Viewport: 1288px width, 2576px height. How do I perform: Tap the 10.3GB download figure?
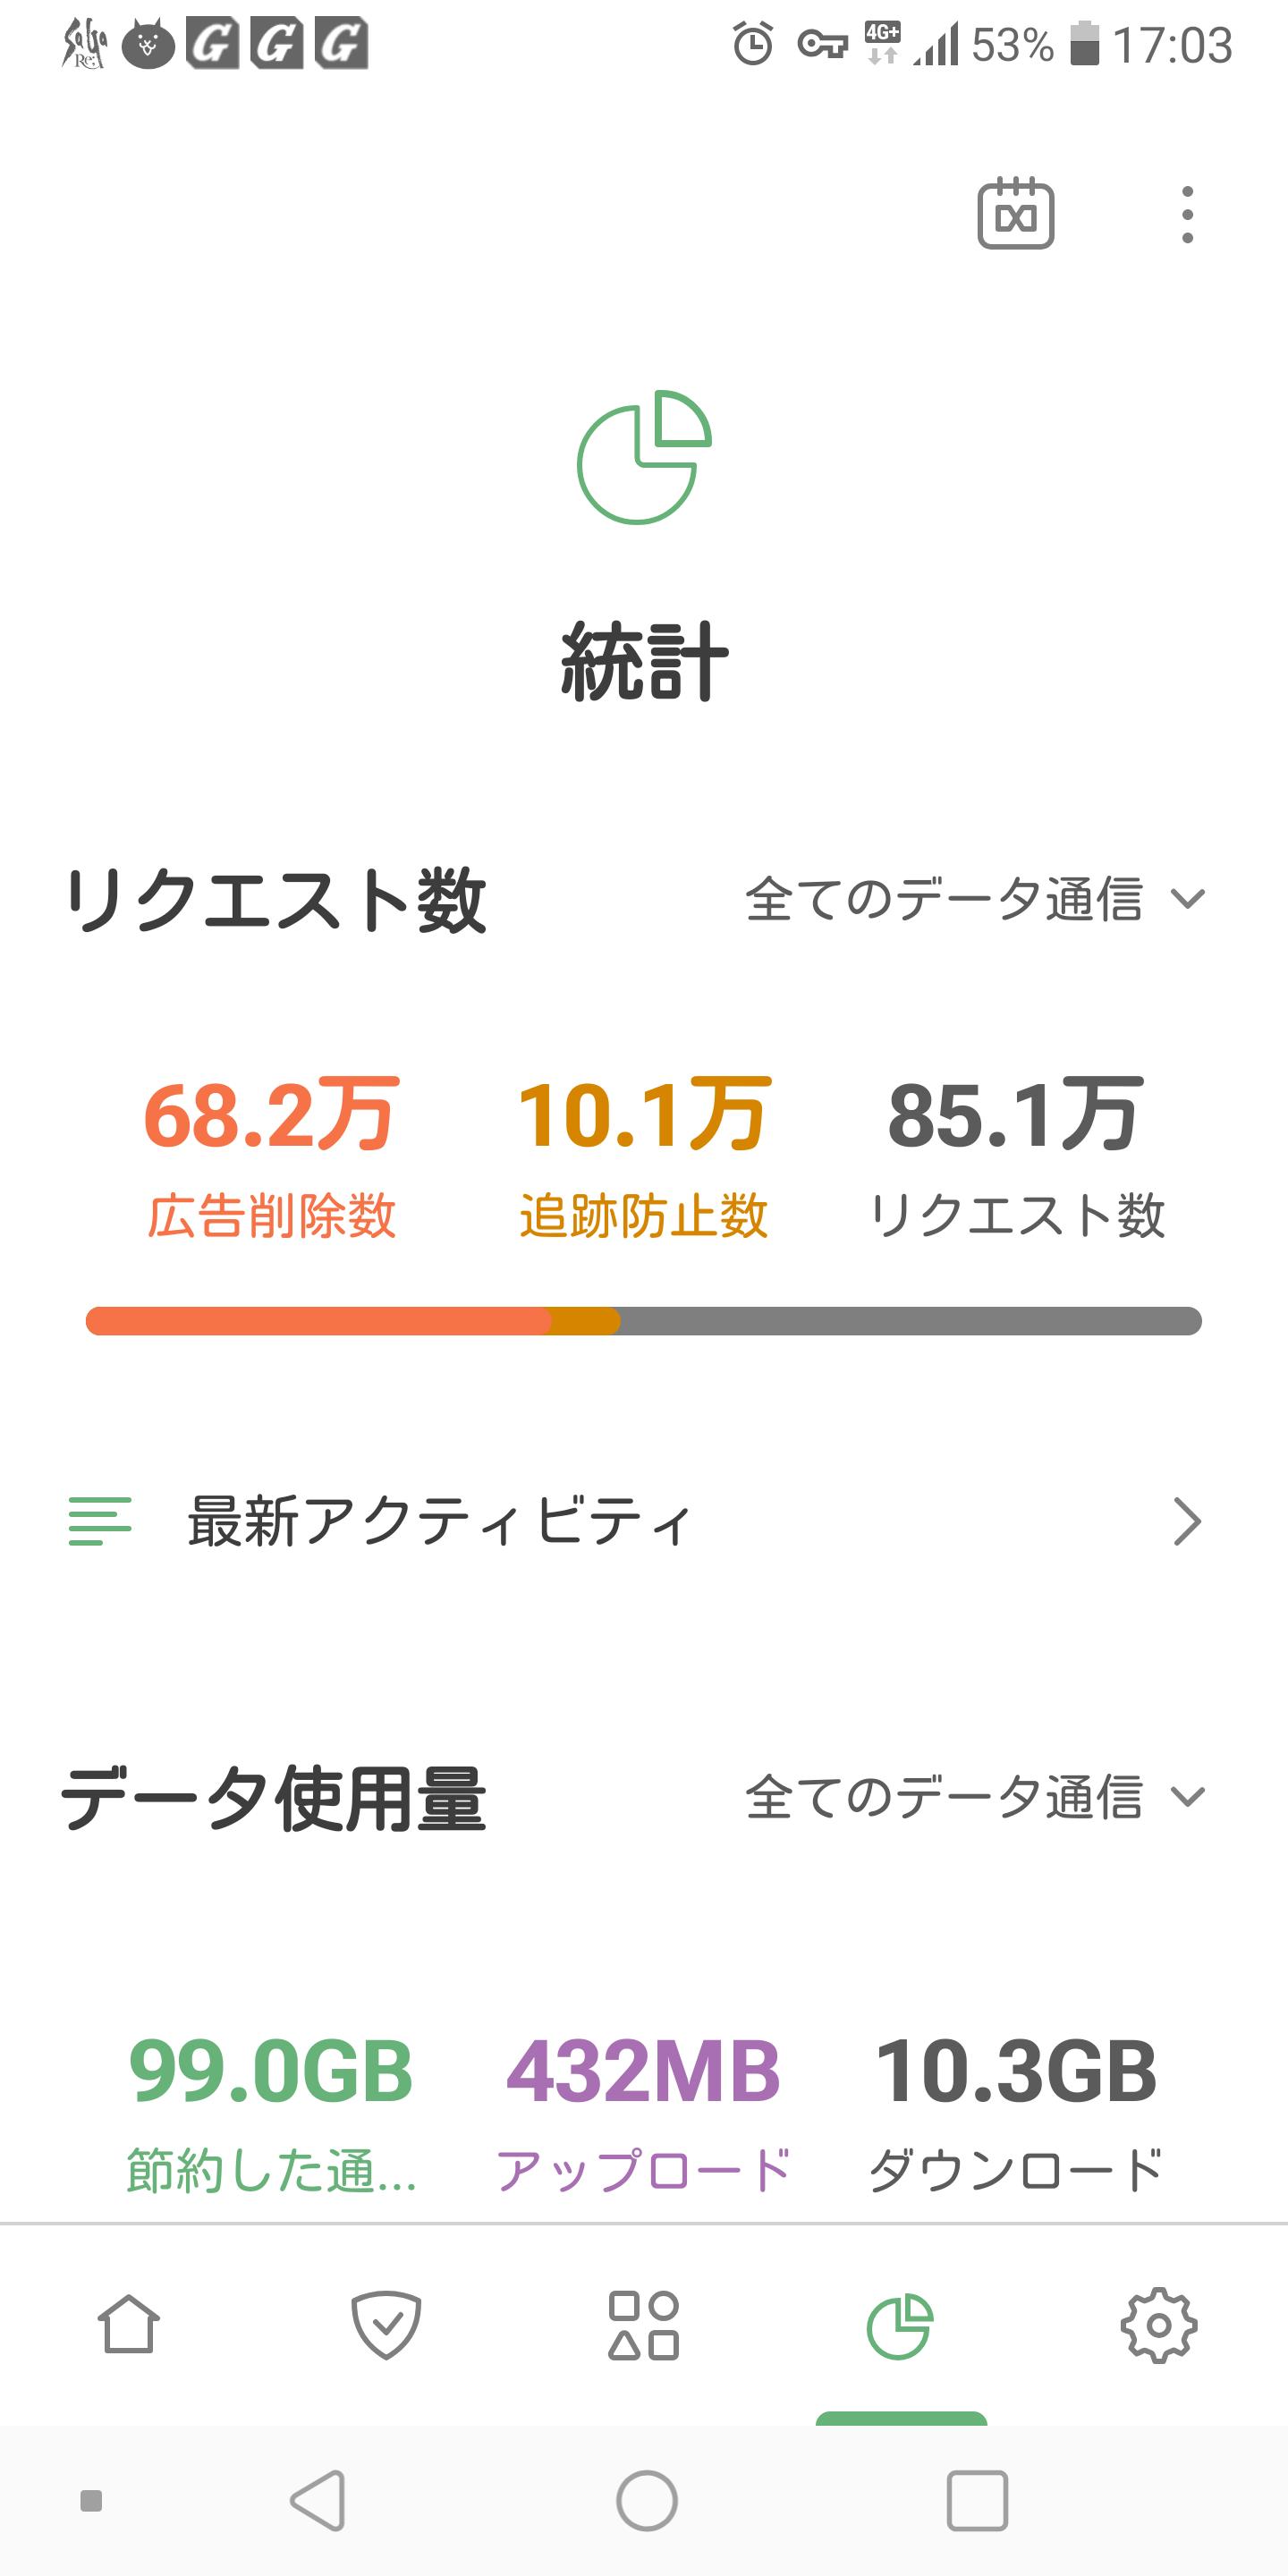[x=1015, y=2070]
